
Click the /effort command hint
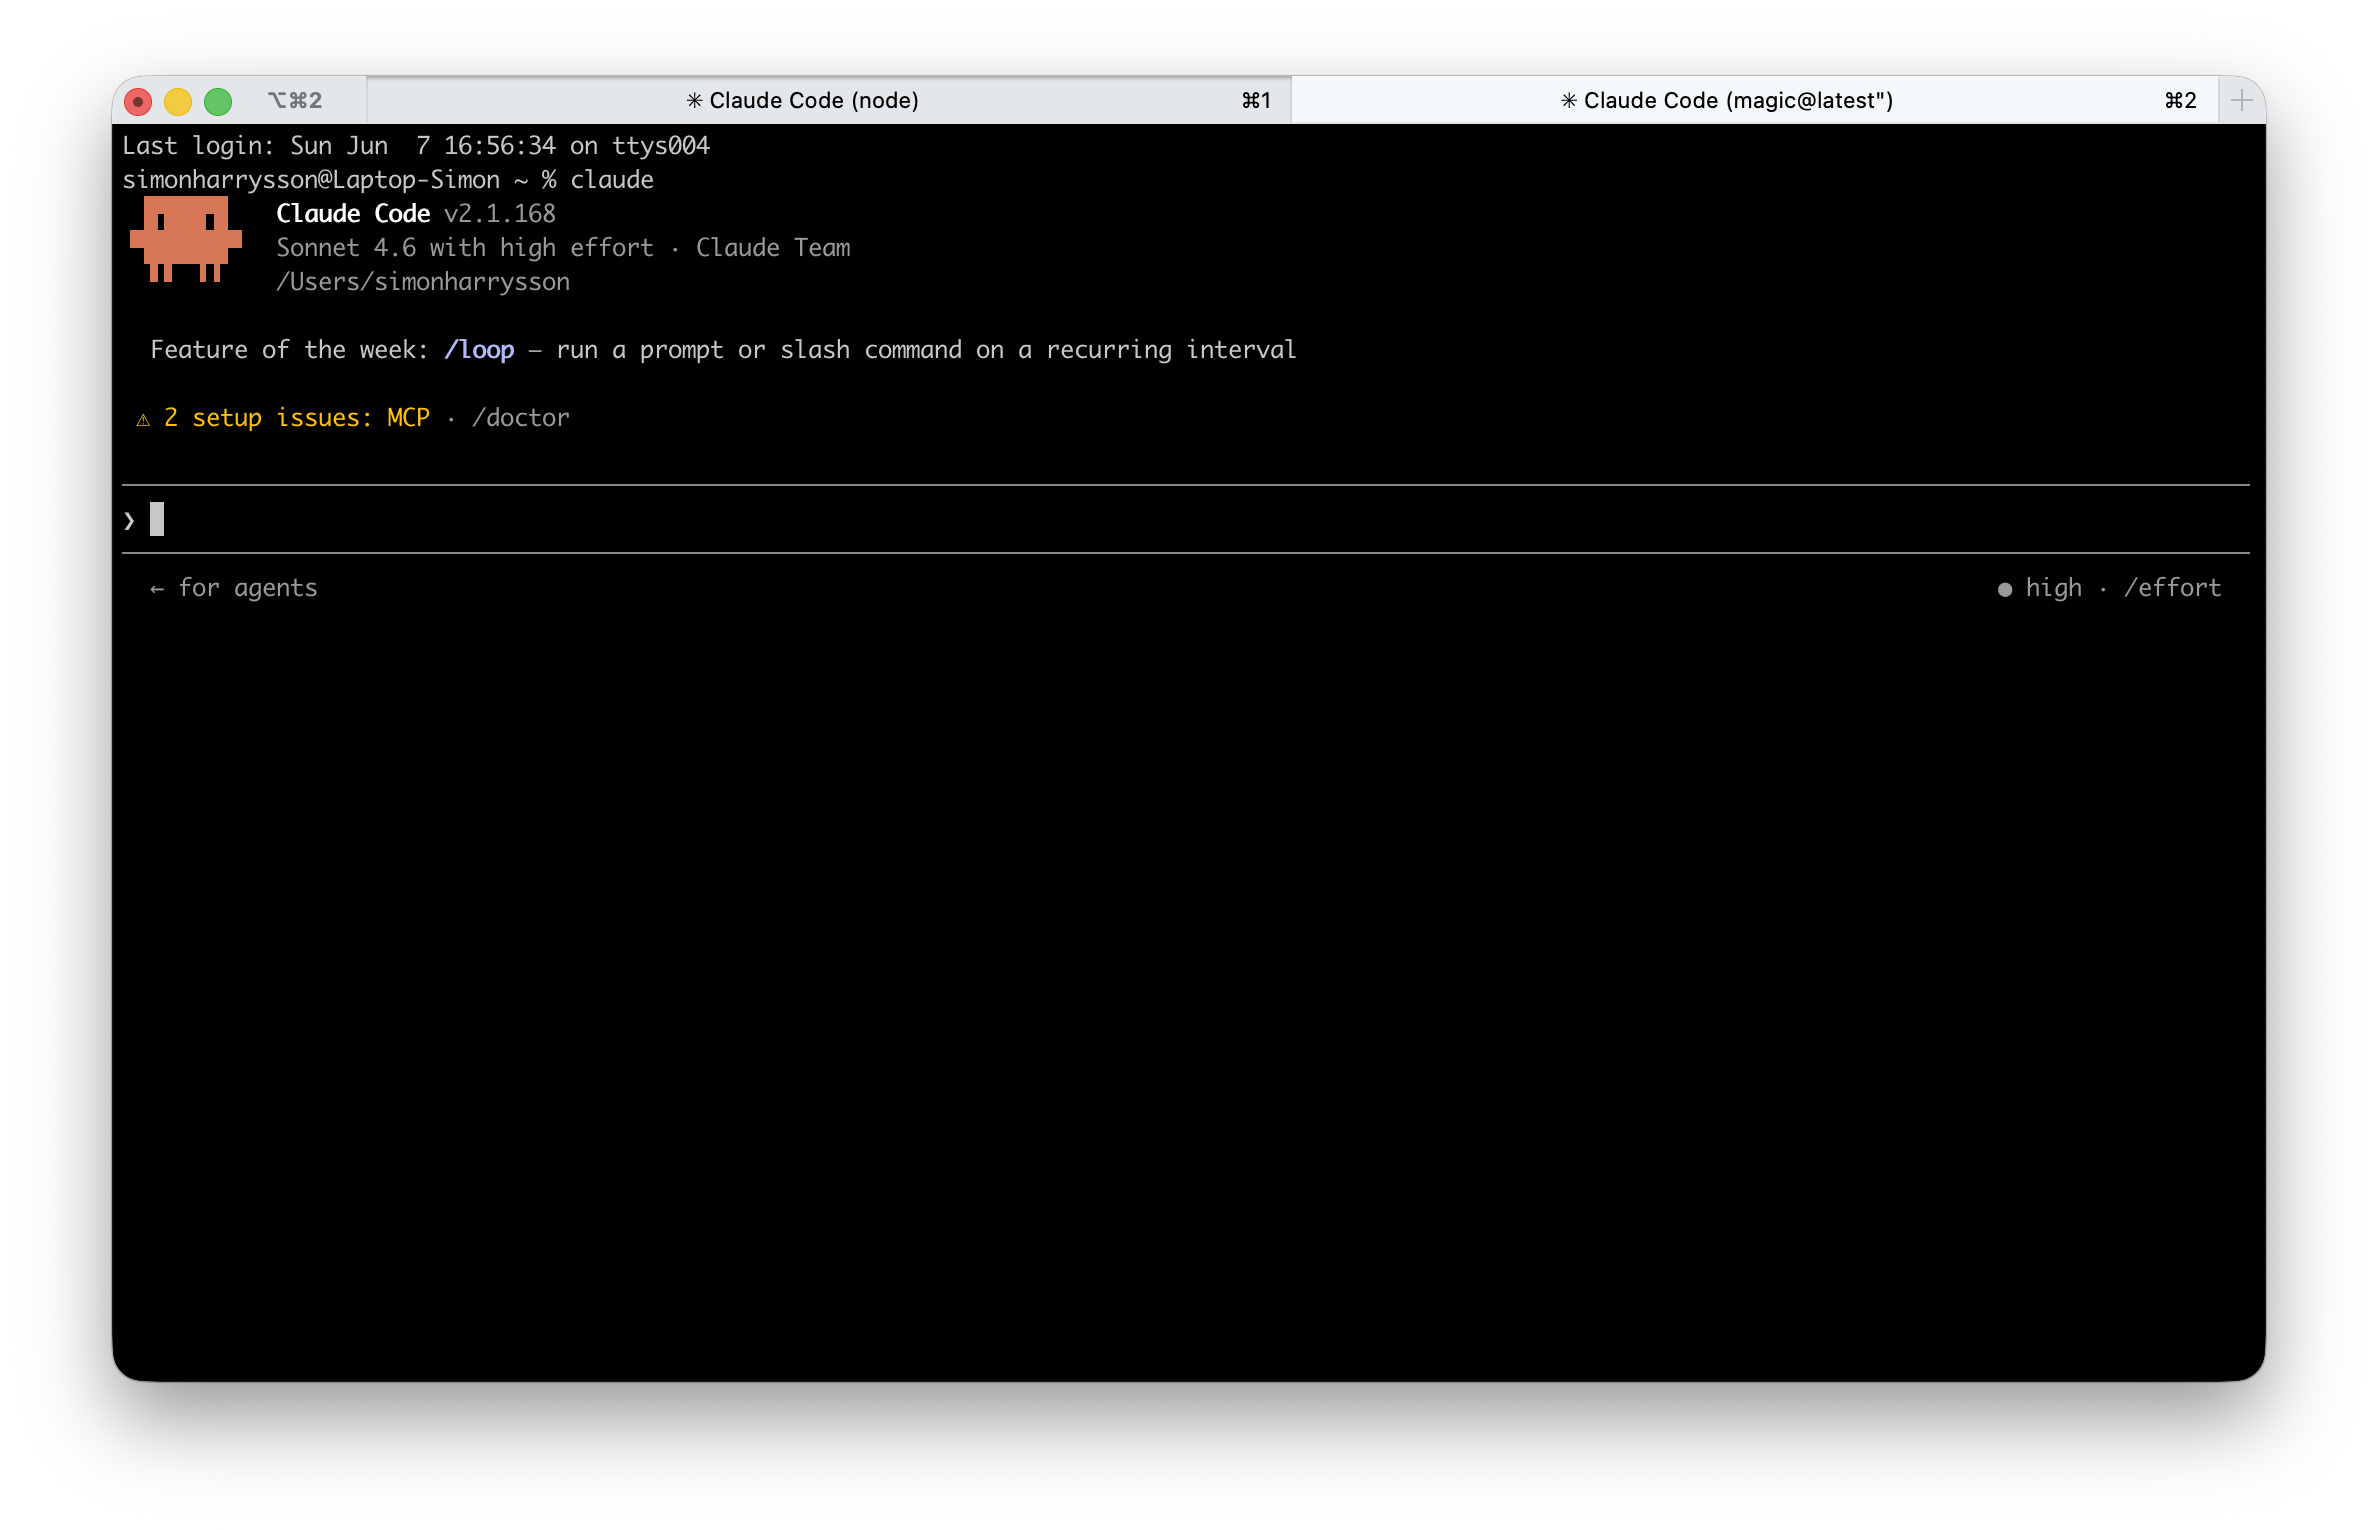[2172, 587]
